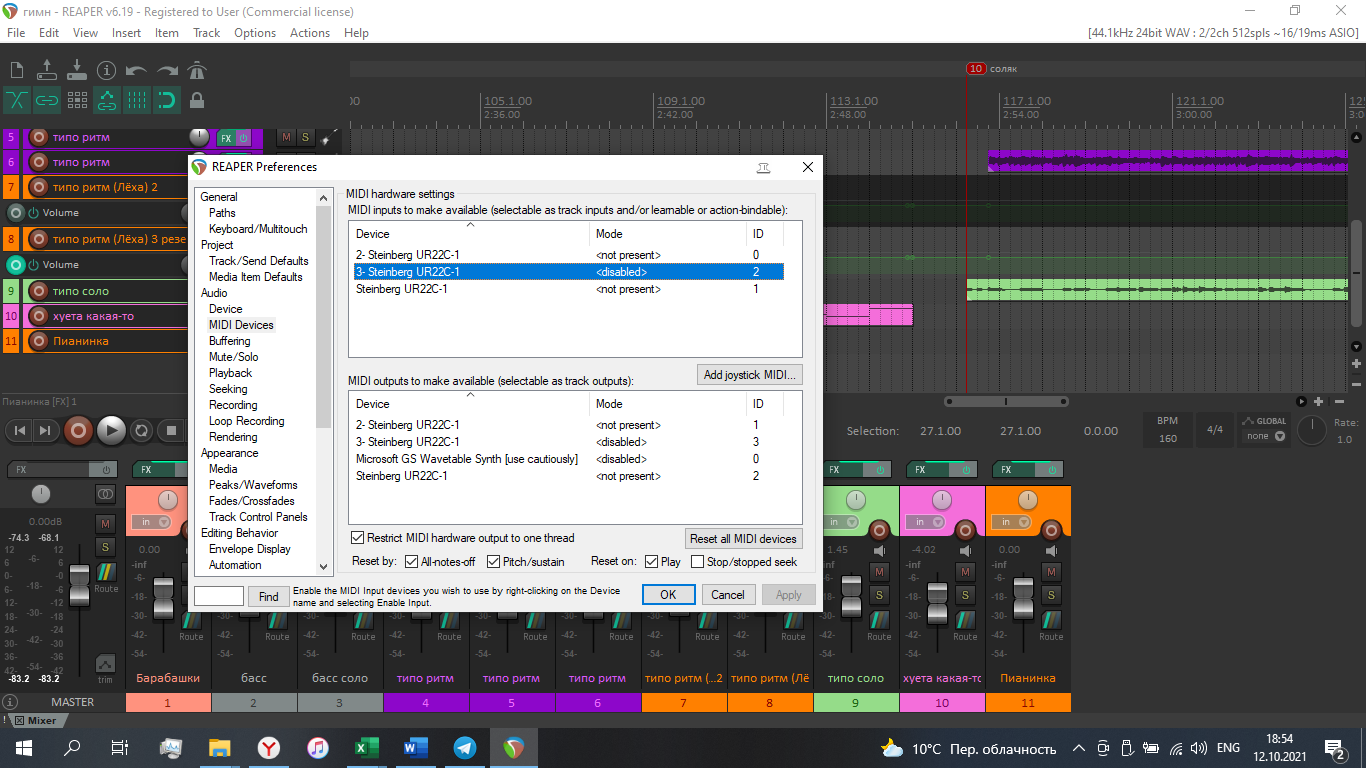The height and width of the screenshot is (768, 1366).
Task: Click the Redo arrow icon
Action: 167,71
